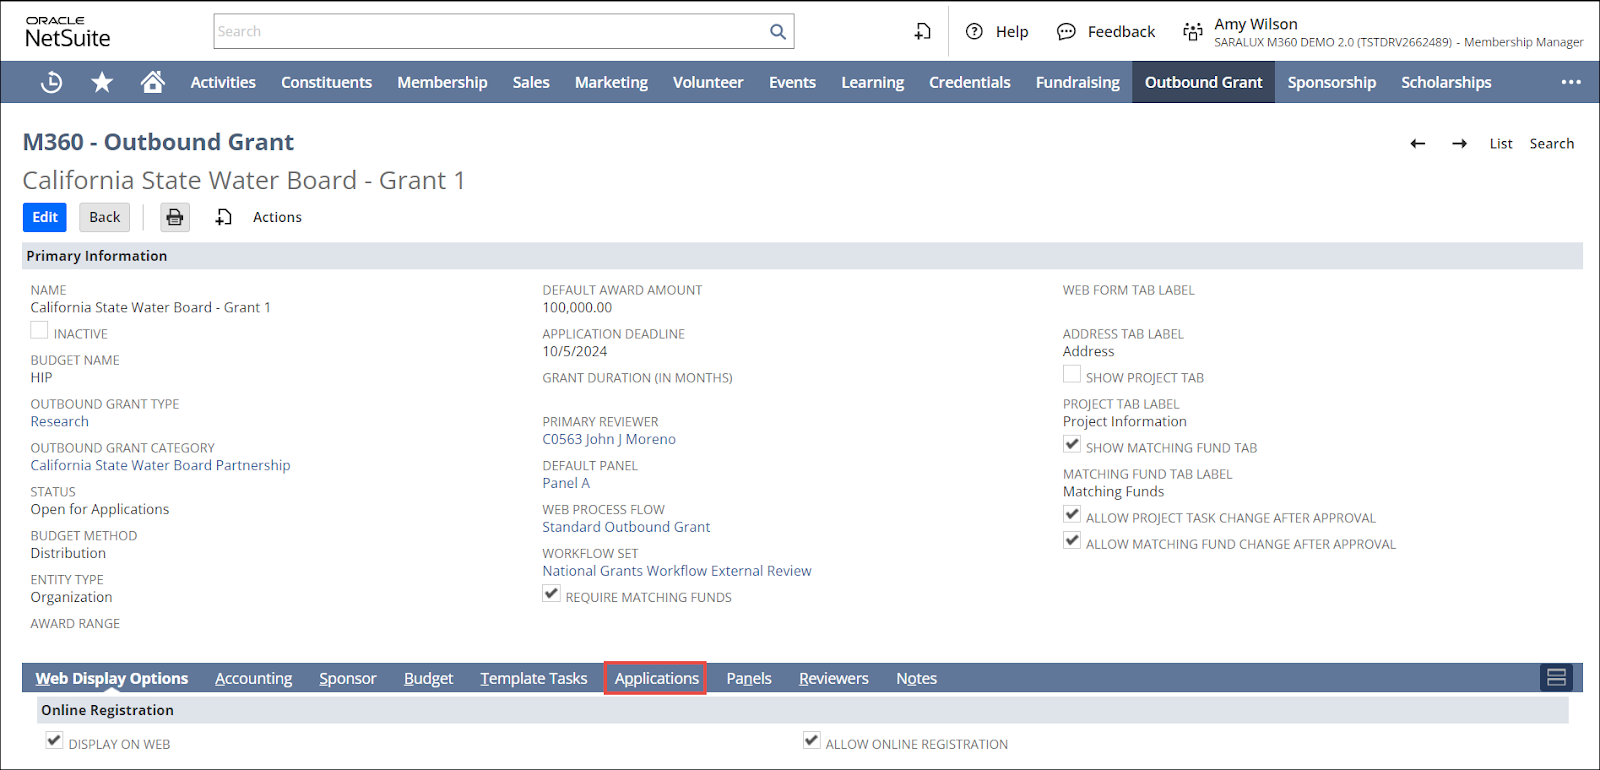Go to next record arrow
The image size is (1600, 770).
(1459, 144)
